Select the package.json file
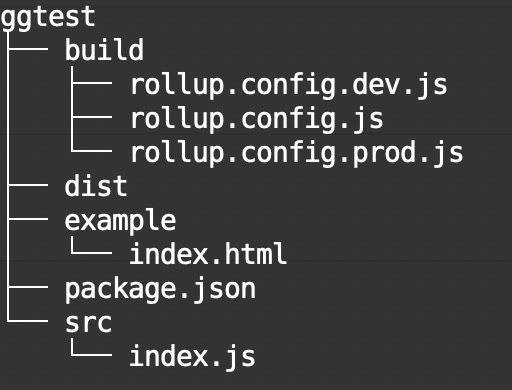 click(160, 290)
